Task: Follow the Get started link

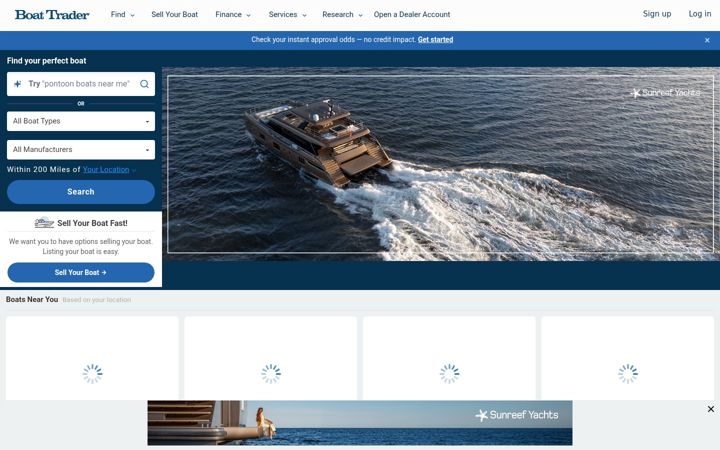Action: (x=435, y=40)
